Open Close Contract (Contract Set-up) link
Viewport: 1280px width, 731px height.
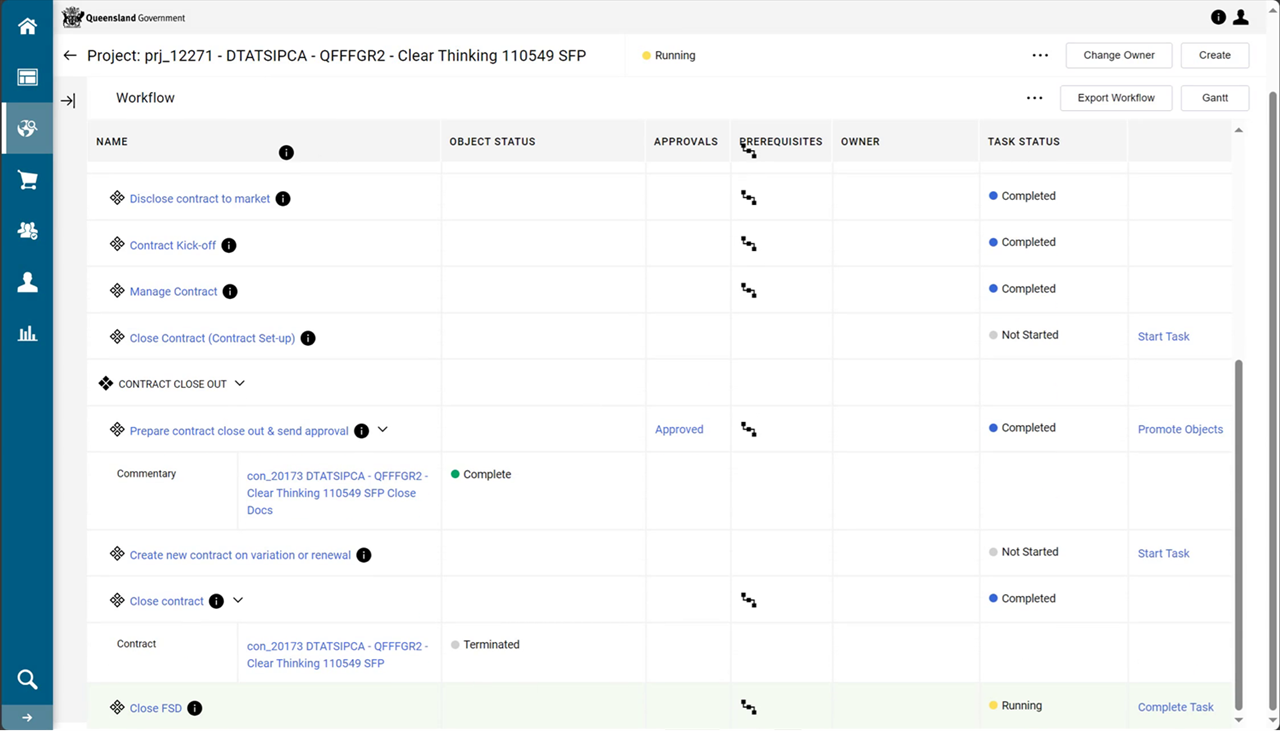coord(212,339)
